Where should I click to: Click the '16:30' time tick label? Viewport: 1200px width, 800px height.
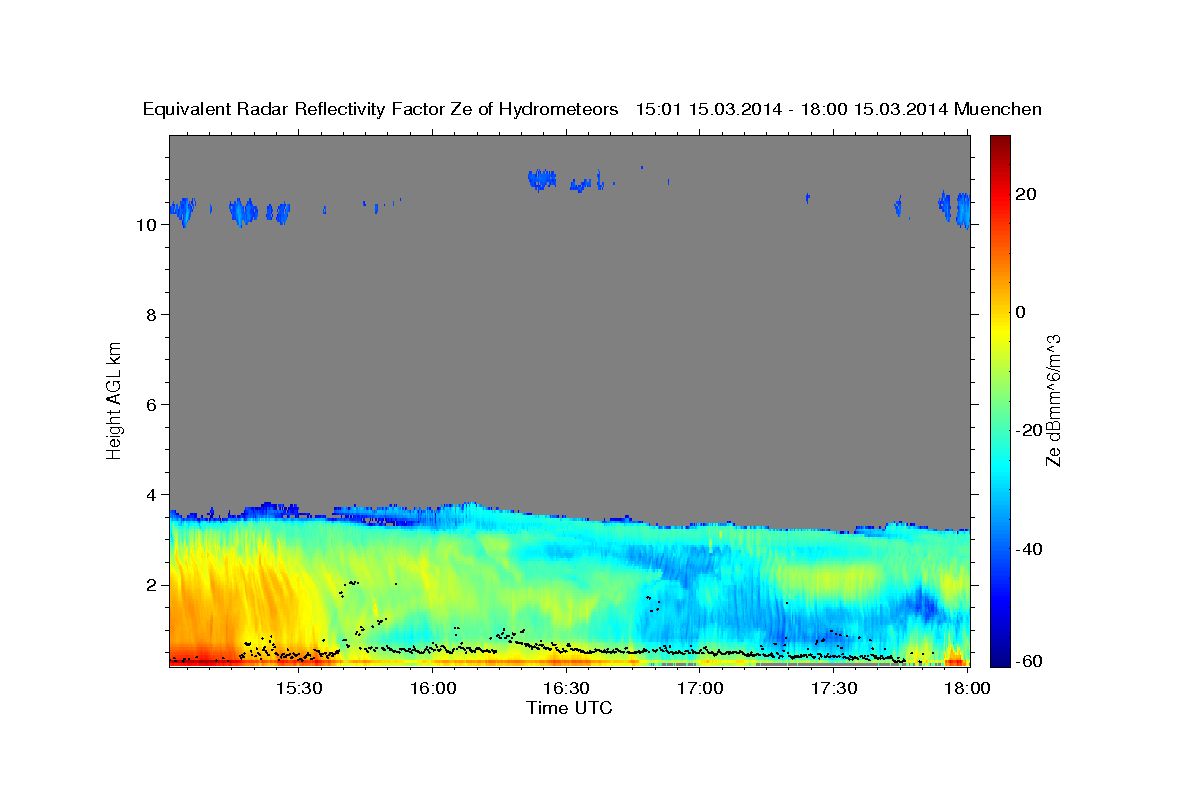pos(566,689)
